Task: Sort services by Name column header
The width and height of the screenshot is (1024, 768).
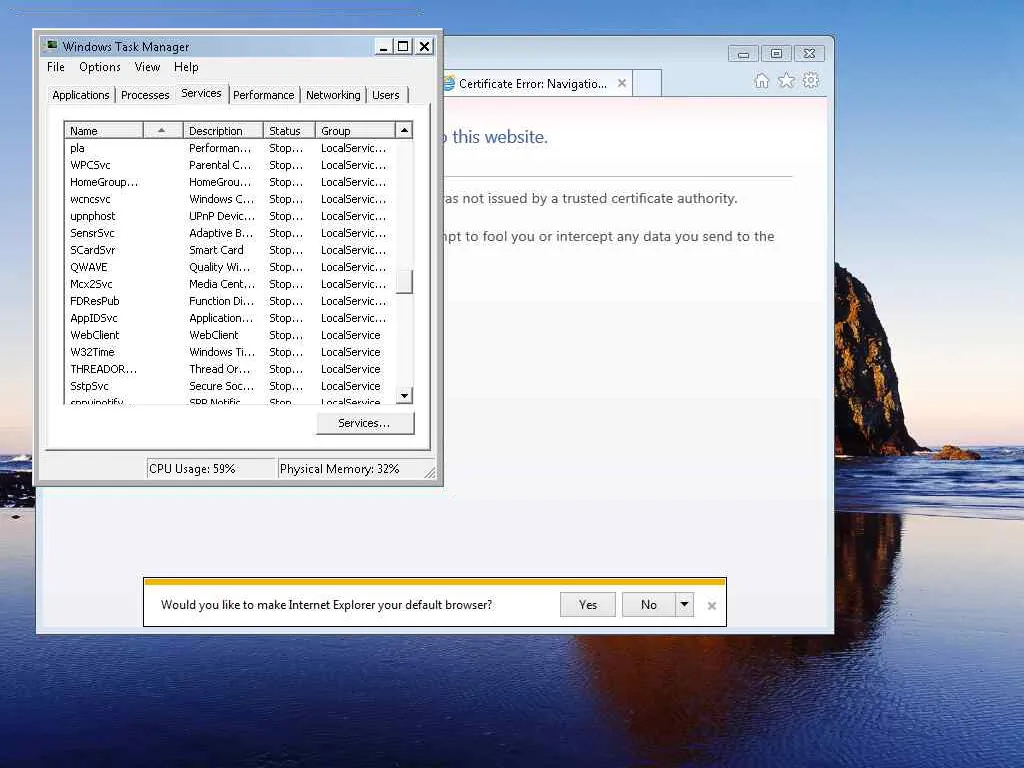Action: (x=103, y=131)
